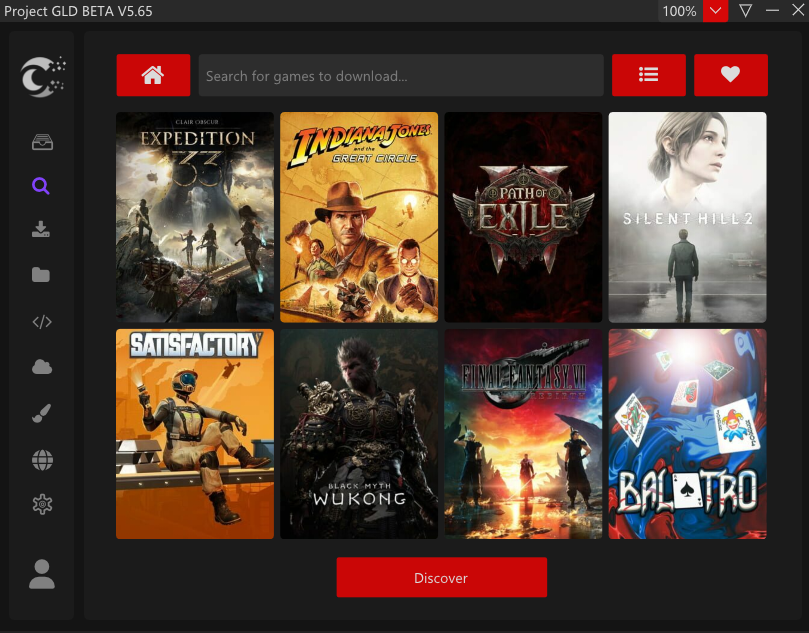Select the Indiana Jones Great Circle cover
This screenshot has width=809, height=633.
pyautogui.click(x=359, y=217)
